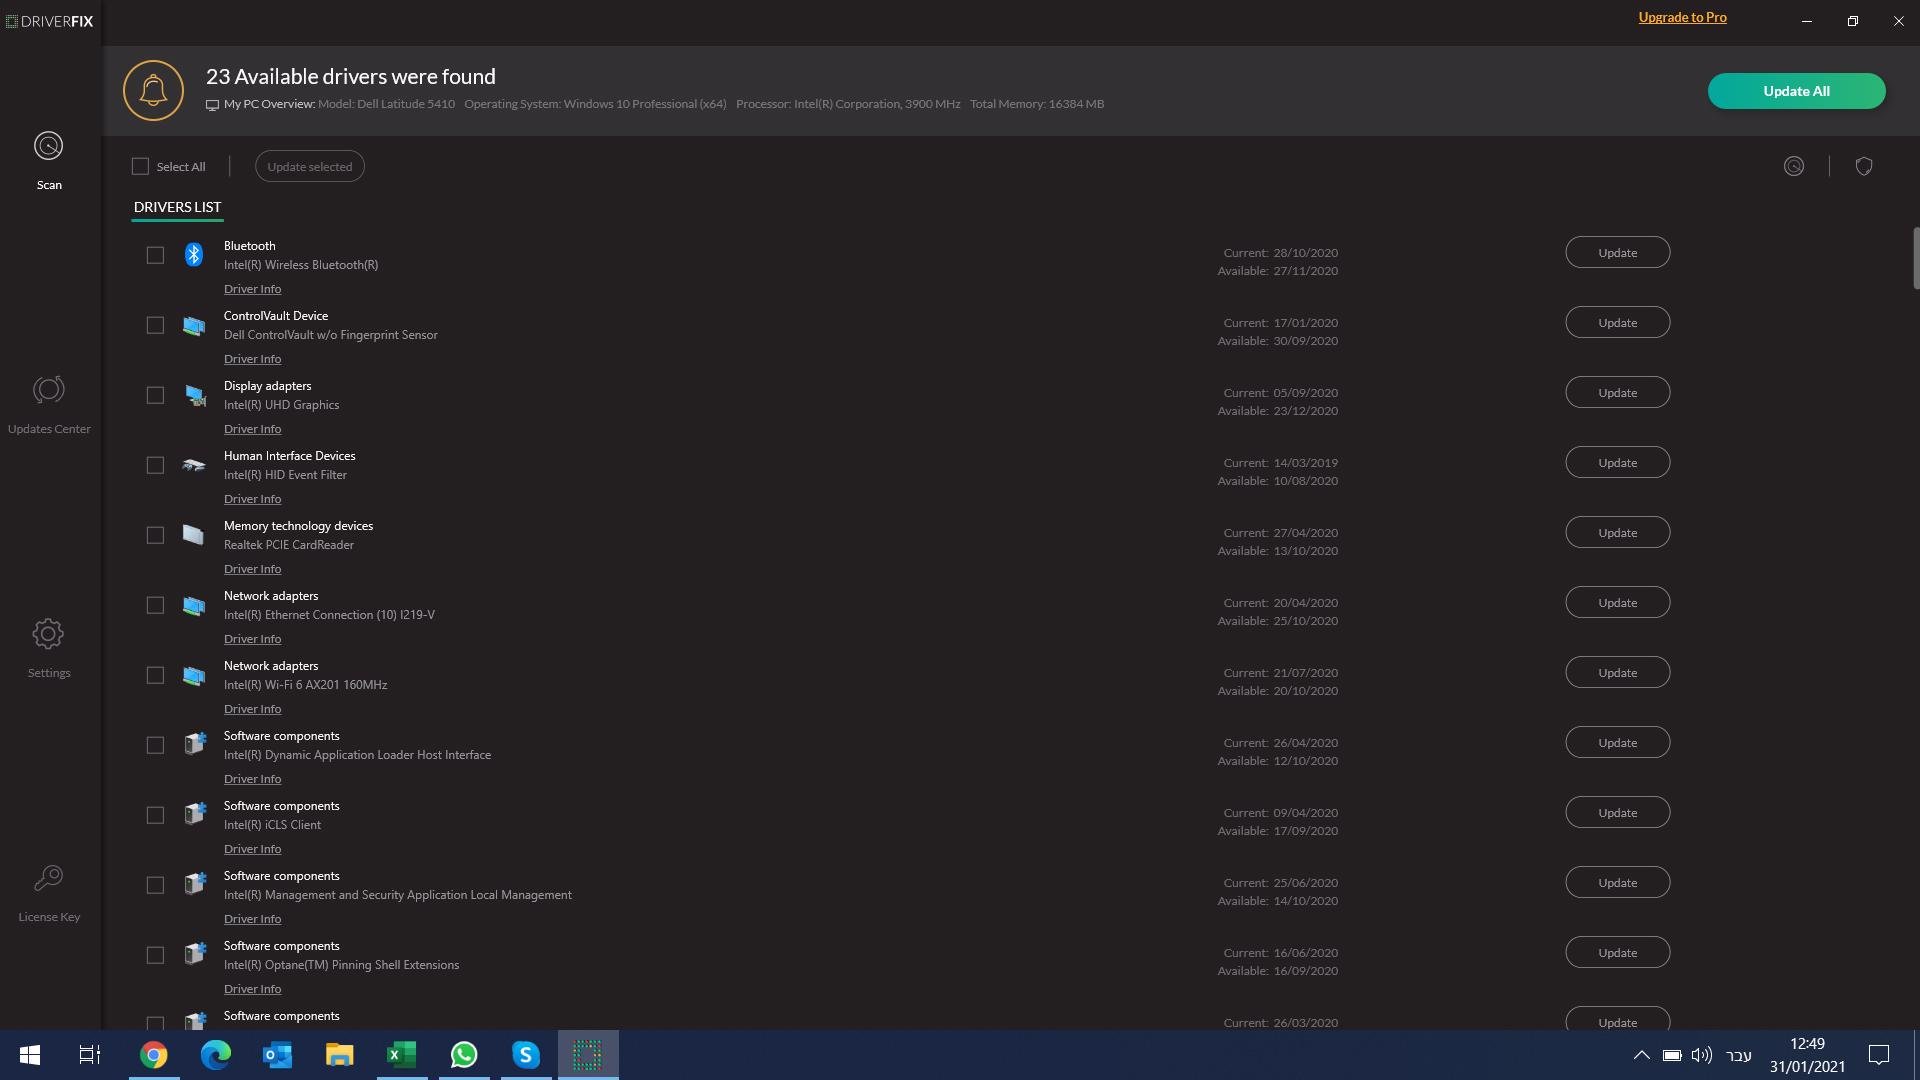Open Settings from the sidebar

click(x=48, y=646)
